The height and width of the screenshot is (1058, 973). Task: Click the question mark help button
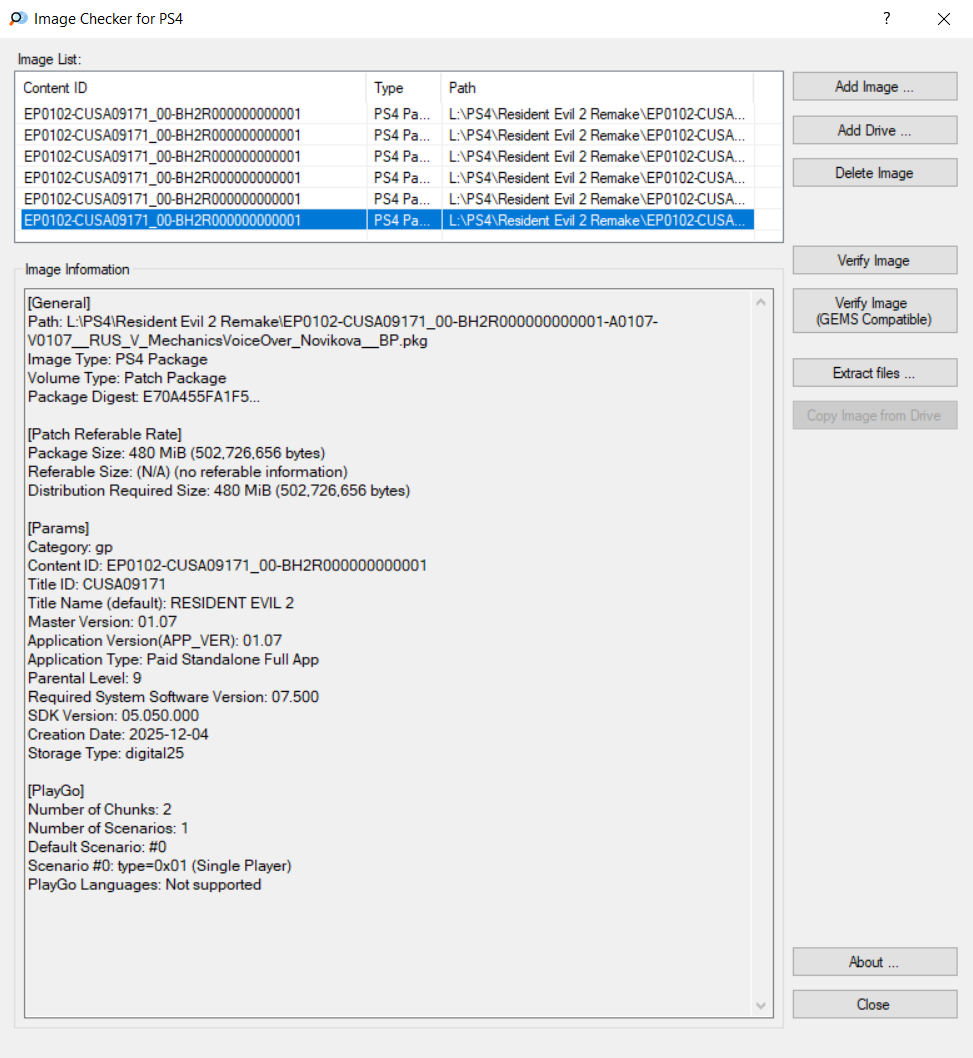pyautogui.click(x=886, y=18)
